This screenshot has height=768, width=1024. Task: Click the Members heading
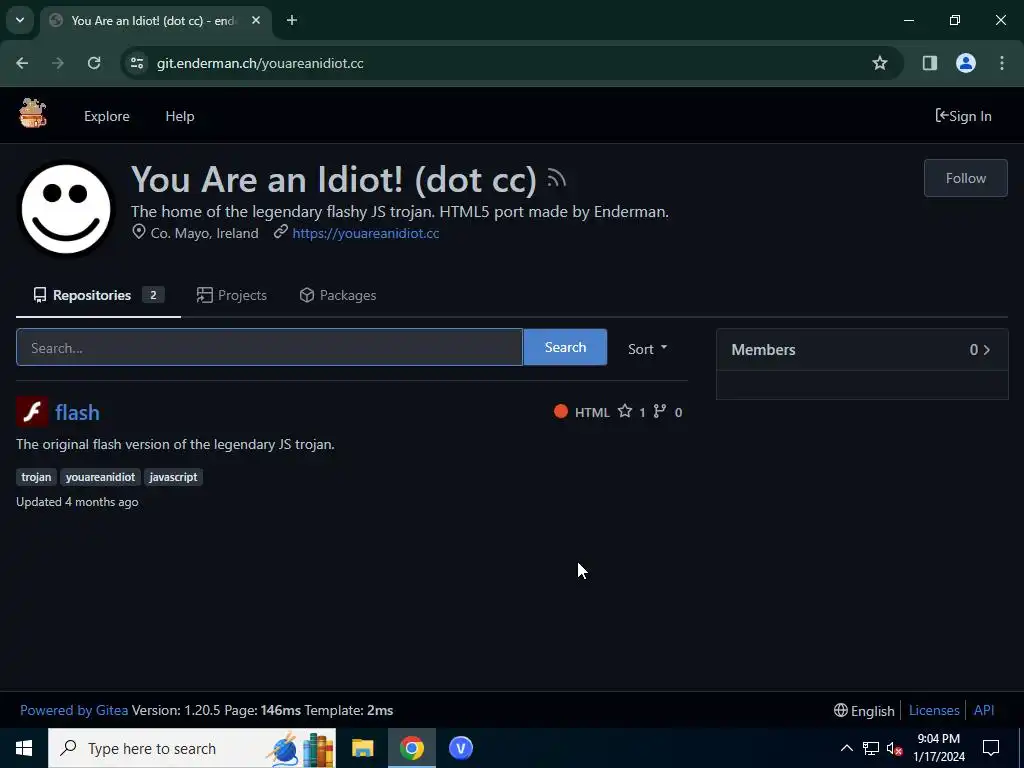coord(763,350)
